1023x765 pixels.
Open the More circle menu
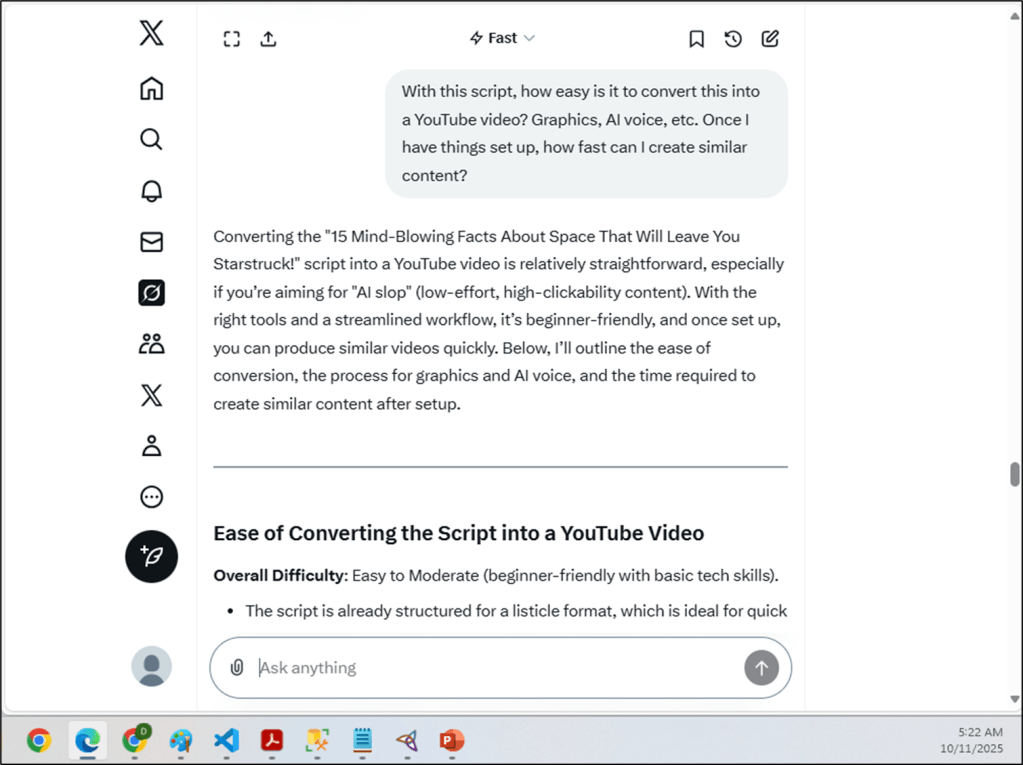click(151, 497)
